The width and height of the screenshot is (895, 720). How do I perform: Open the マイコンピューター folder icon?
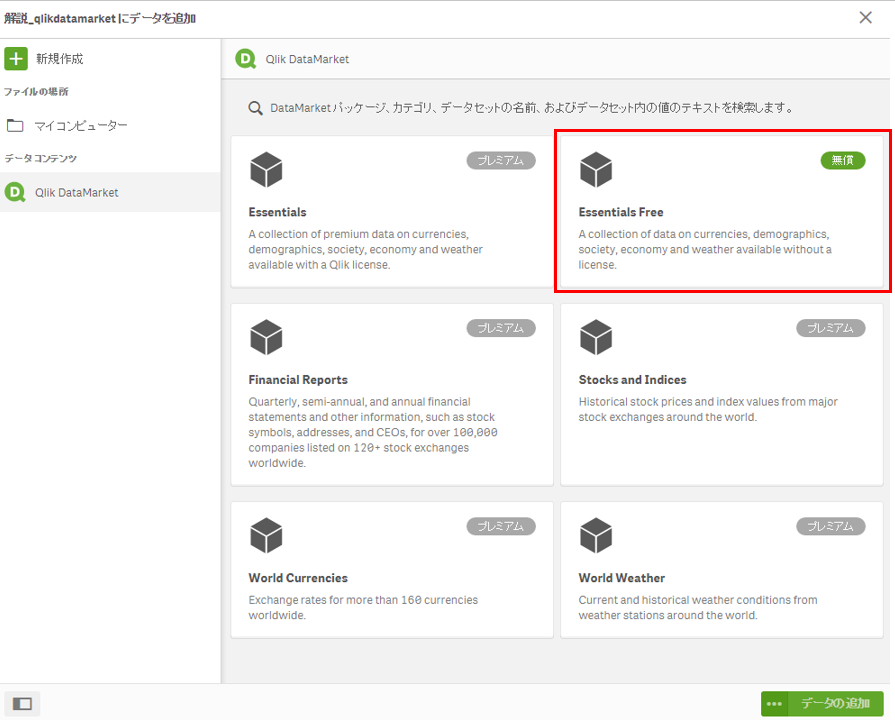pos(15,125)
